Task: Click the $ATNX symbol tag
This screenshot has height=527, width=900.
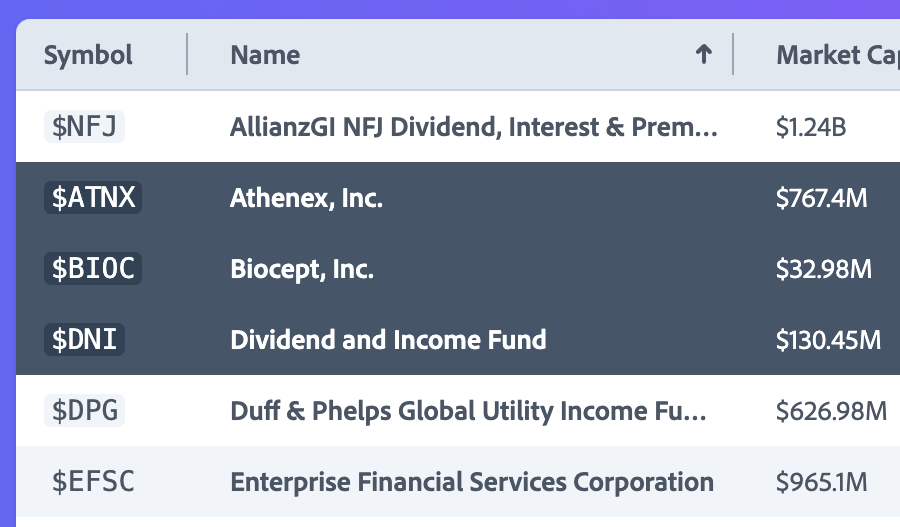Action: pyautogui.click(x=93, y=198)
